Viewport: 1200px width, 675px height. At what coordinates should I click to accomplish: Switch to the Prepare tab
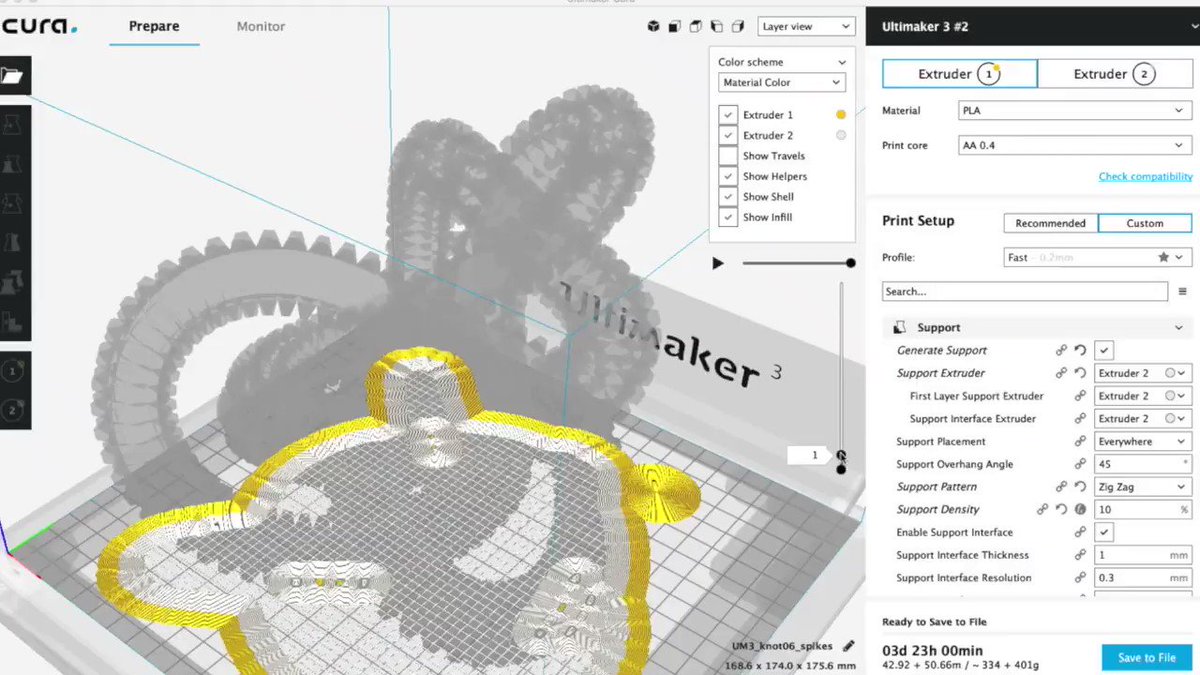(154, 27)
